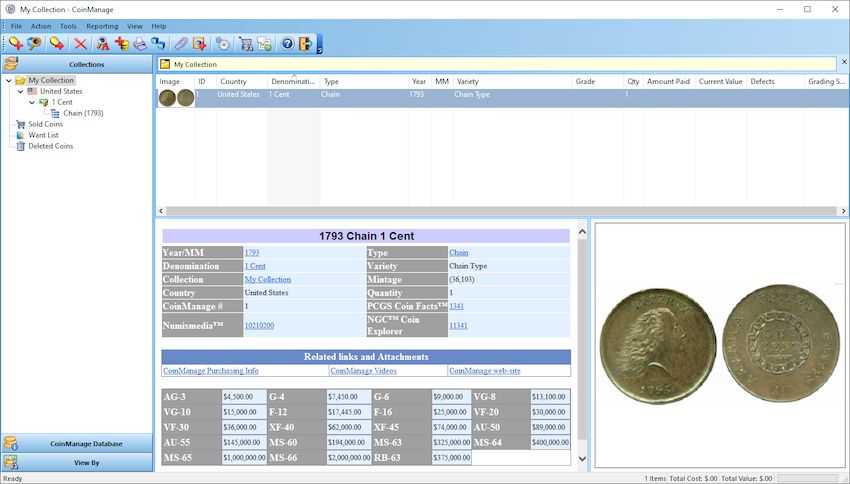Click the MS-65 $1,000,000.00 value cell
Viewport: 850px width, 484px height.
click(x=244, y=457)
